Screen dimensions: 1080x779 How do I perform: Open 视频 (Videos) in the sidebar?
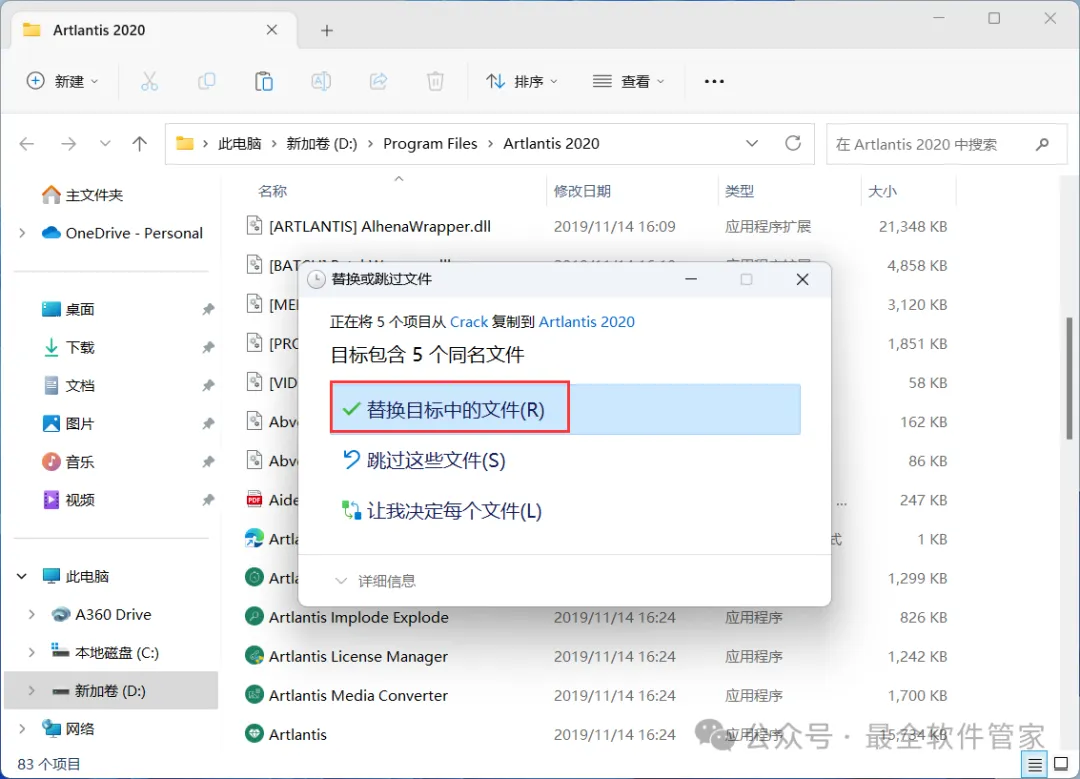coord(79,500)
